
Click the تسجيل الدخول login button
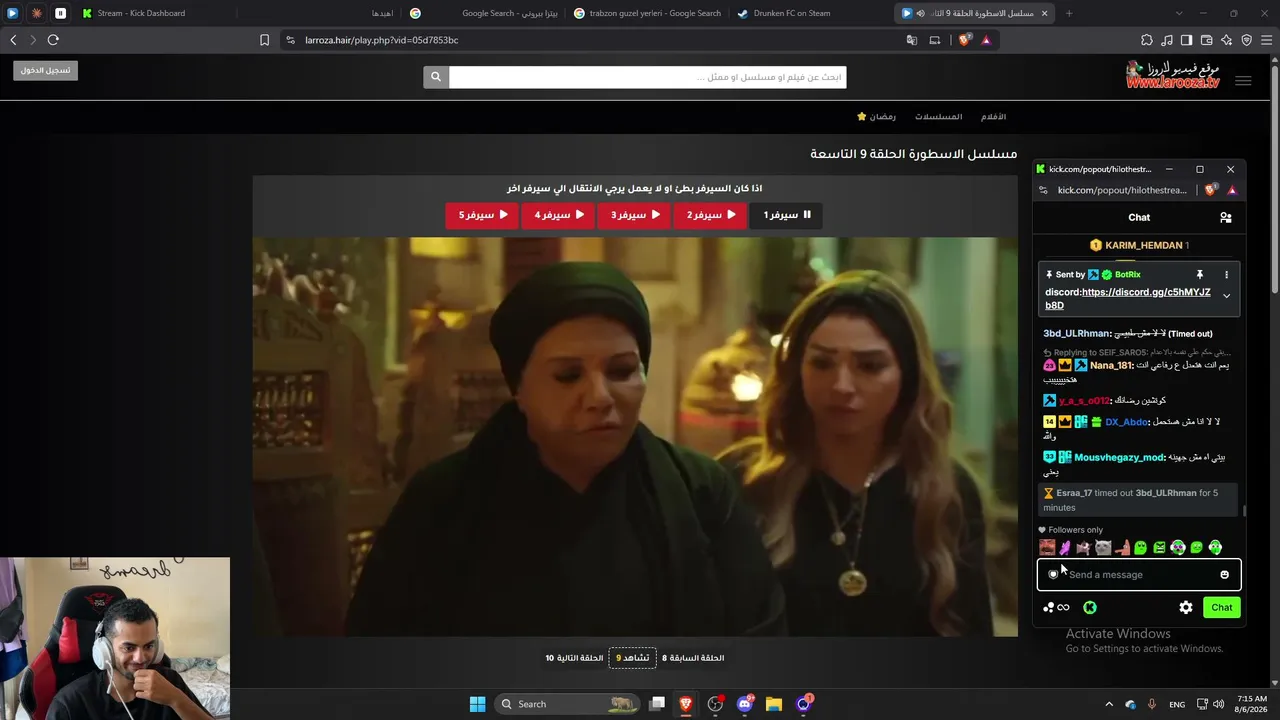pyautogui.click(x=45, y=70)
